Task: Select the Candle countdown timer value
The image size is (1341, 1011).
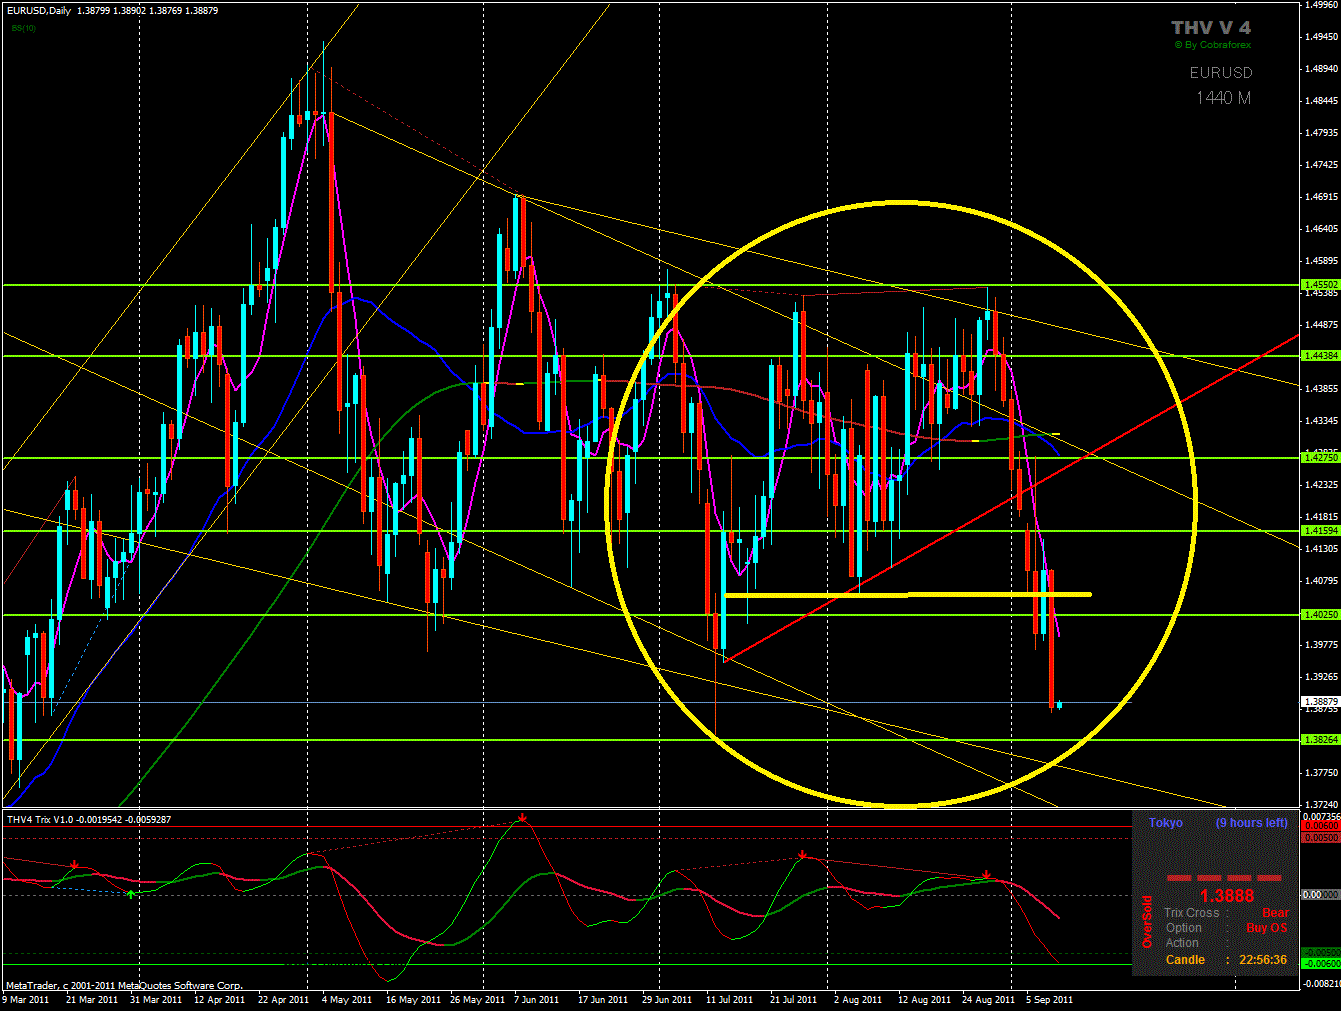Action: tap(1263, 960)
